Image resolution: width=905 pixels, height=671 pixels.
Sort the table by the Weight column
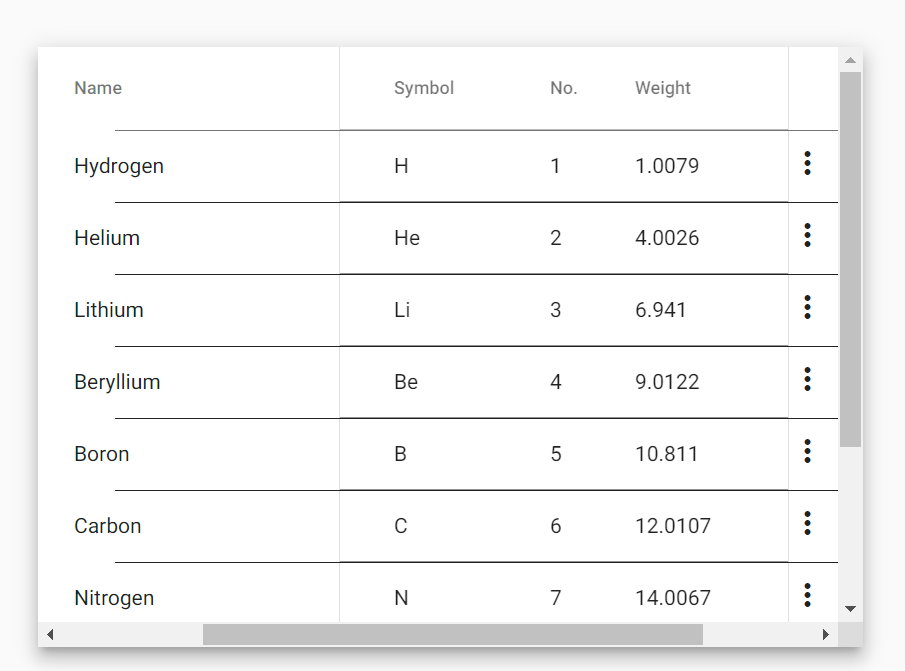(662, 88)
